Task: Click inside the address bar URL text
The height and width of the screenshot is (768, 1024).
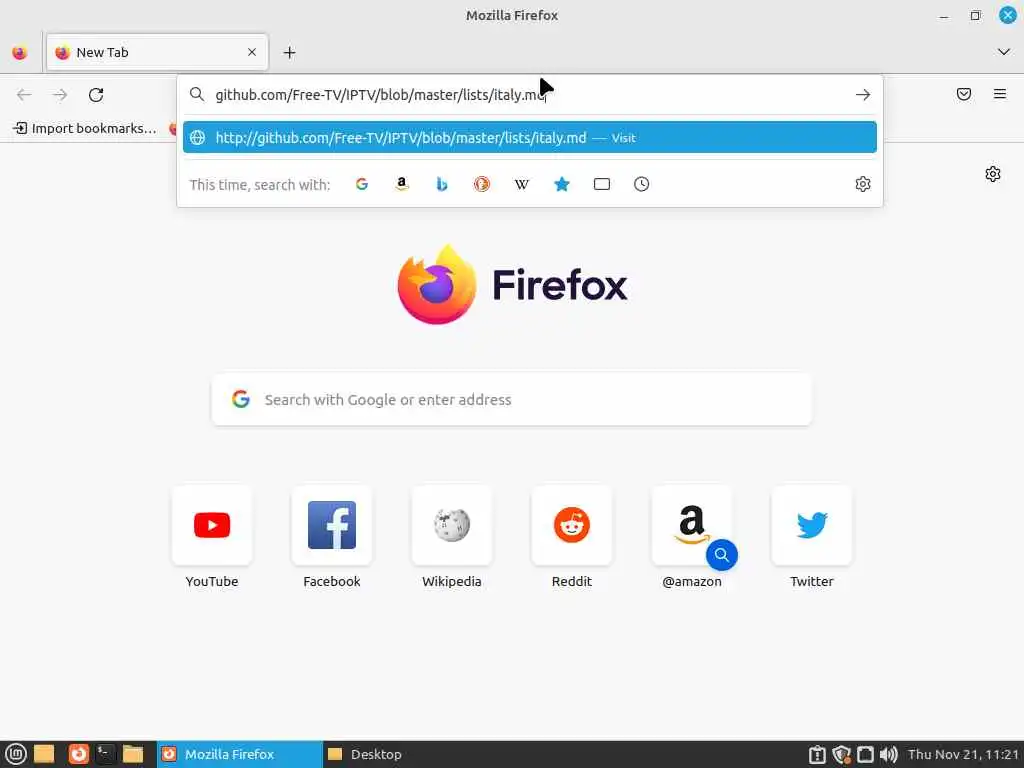Action: pyautogui.click(x=380, y=95)
